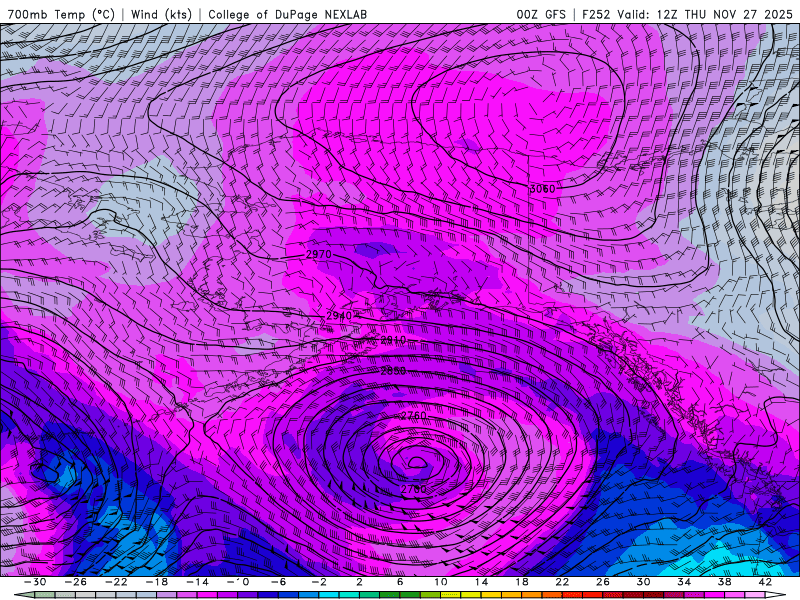Click the 'F252' forecast hour text
The image size is (800, 600).
pyautogui.click(x=596, y=14)
